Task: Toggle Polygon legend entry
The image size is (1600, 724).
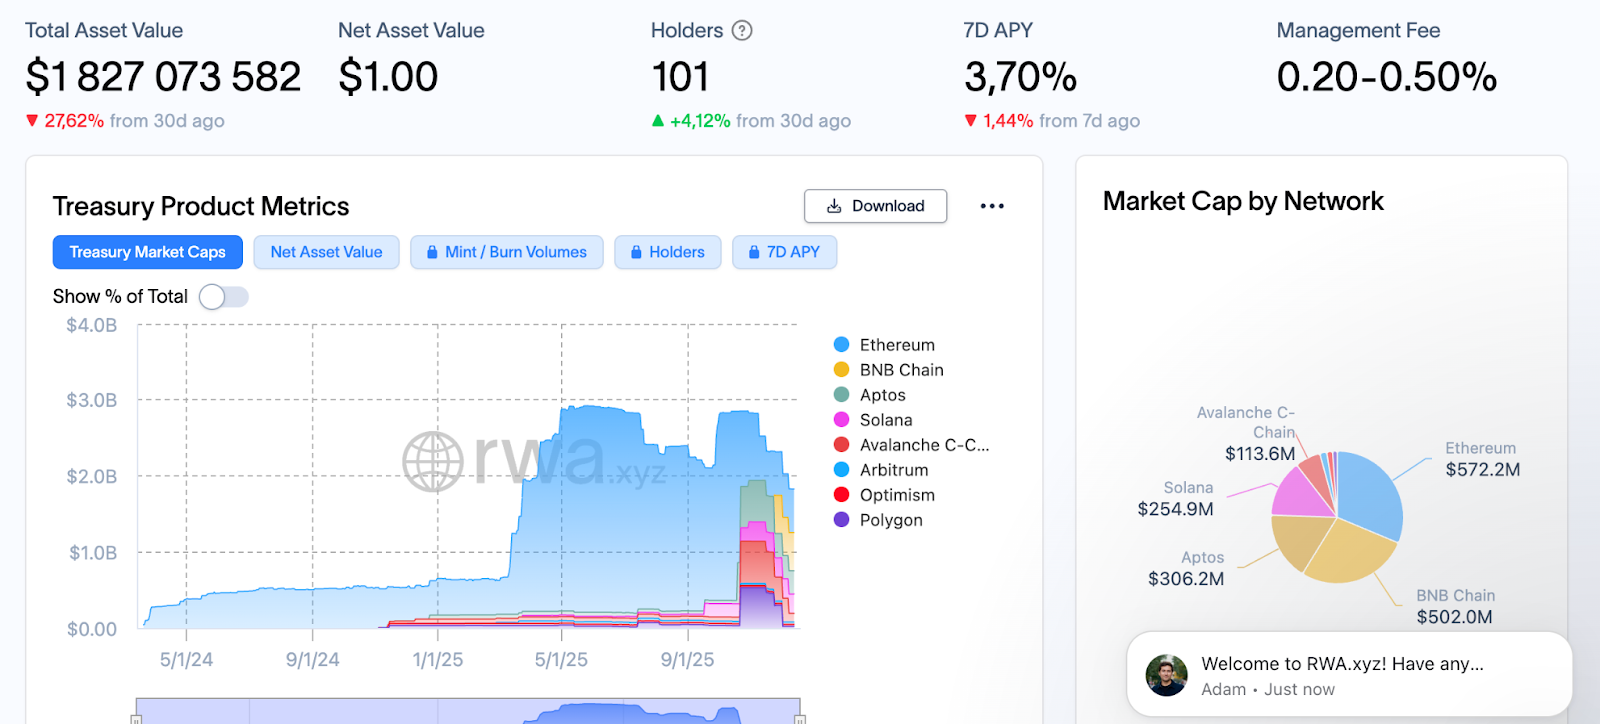Action: pyautogui.click(x=878, y=520)
